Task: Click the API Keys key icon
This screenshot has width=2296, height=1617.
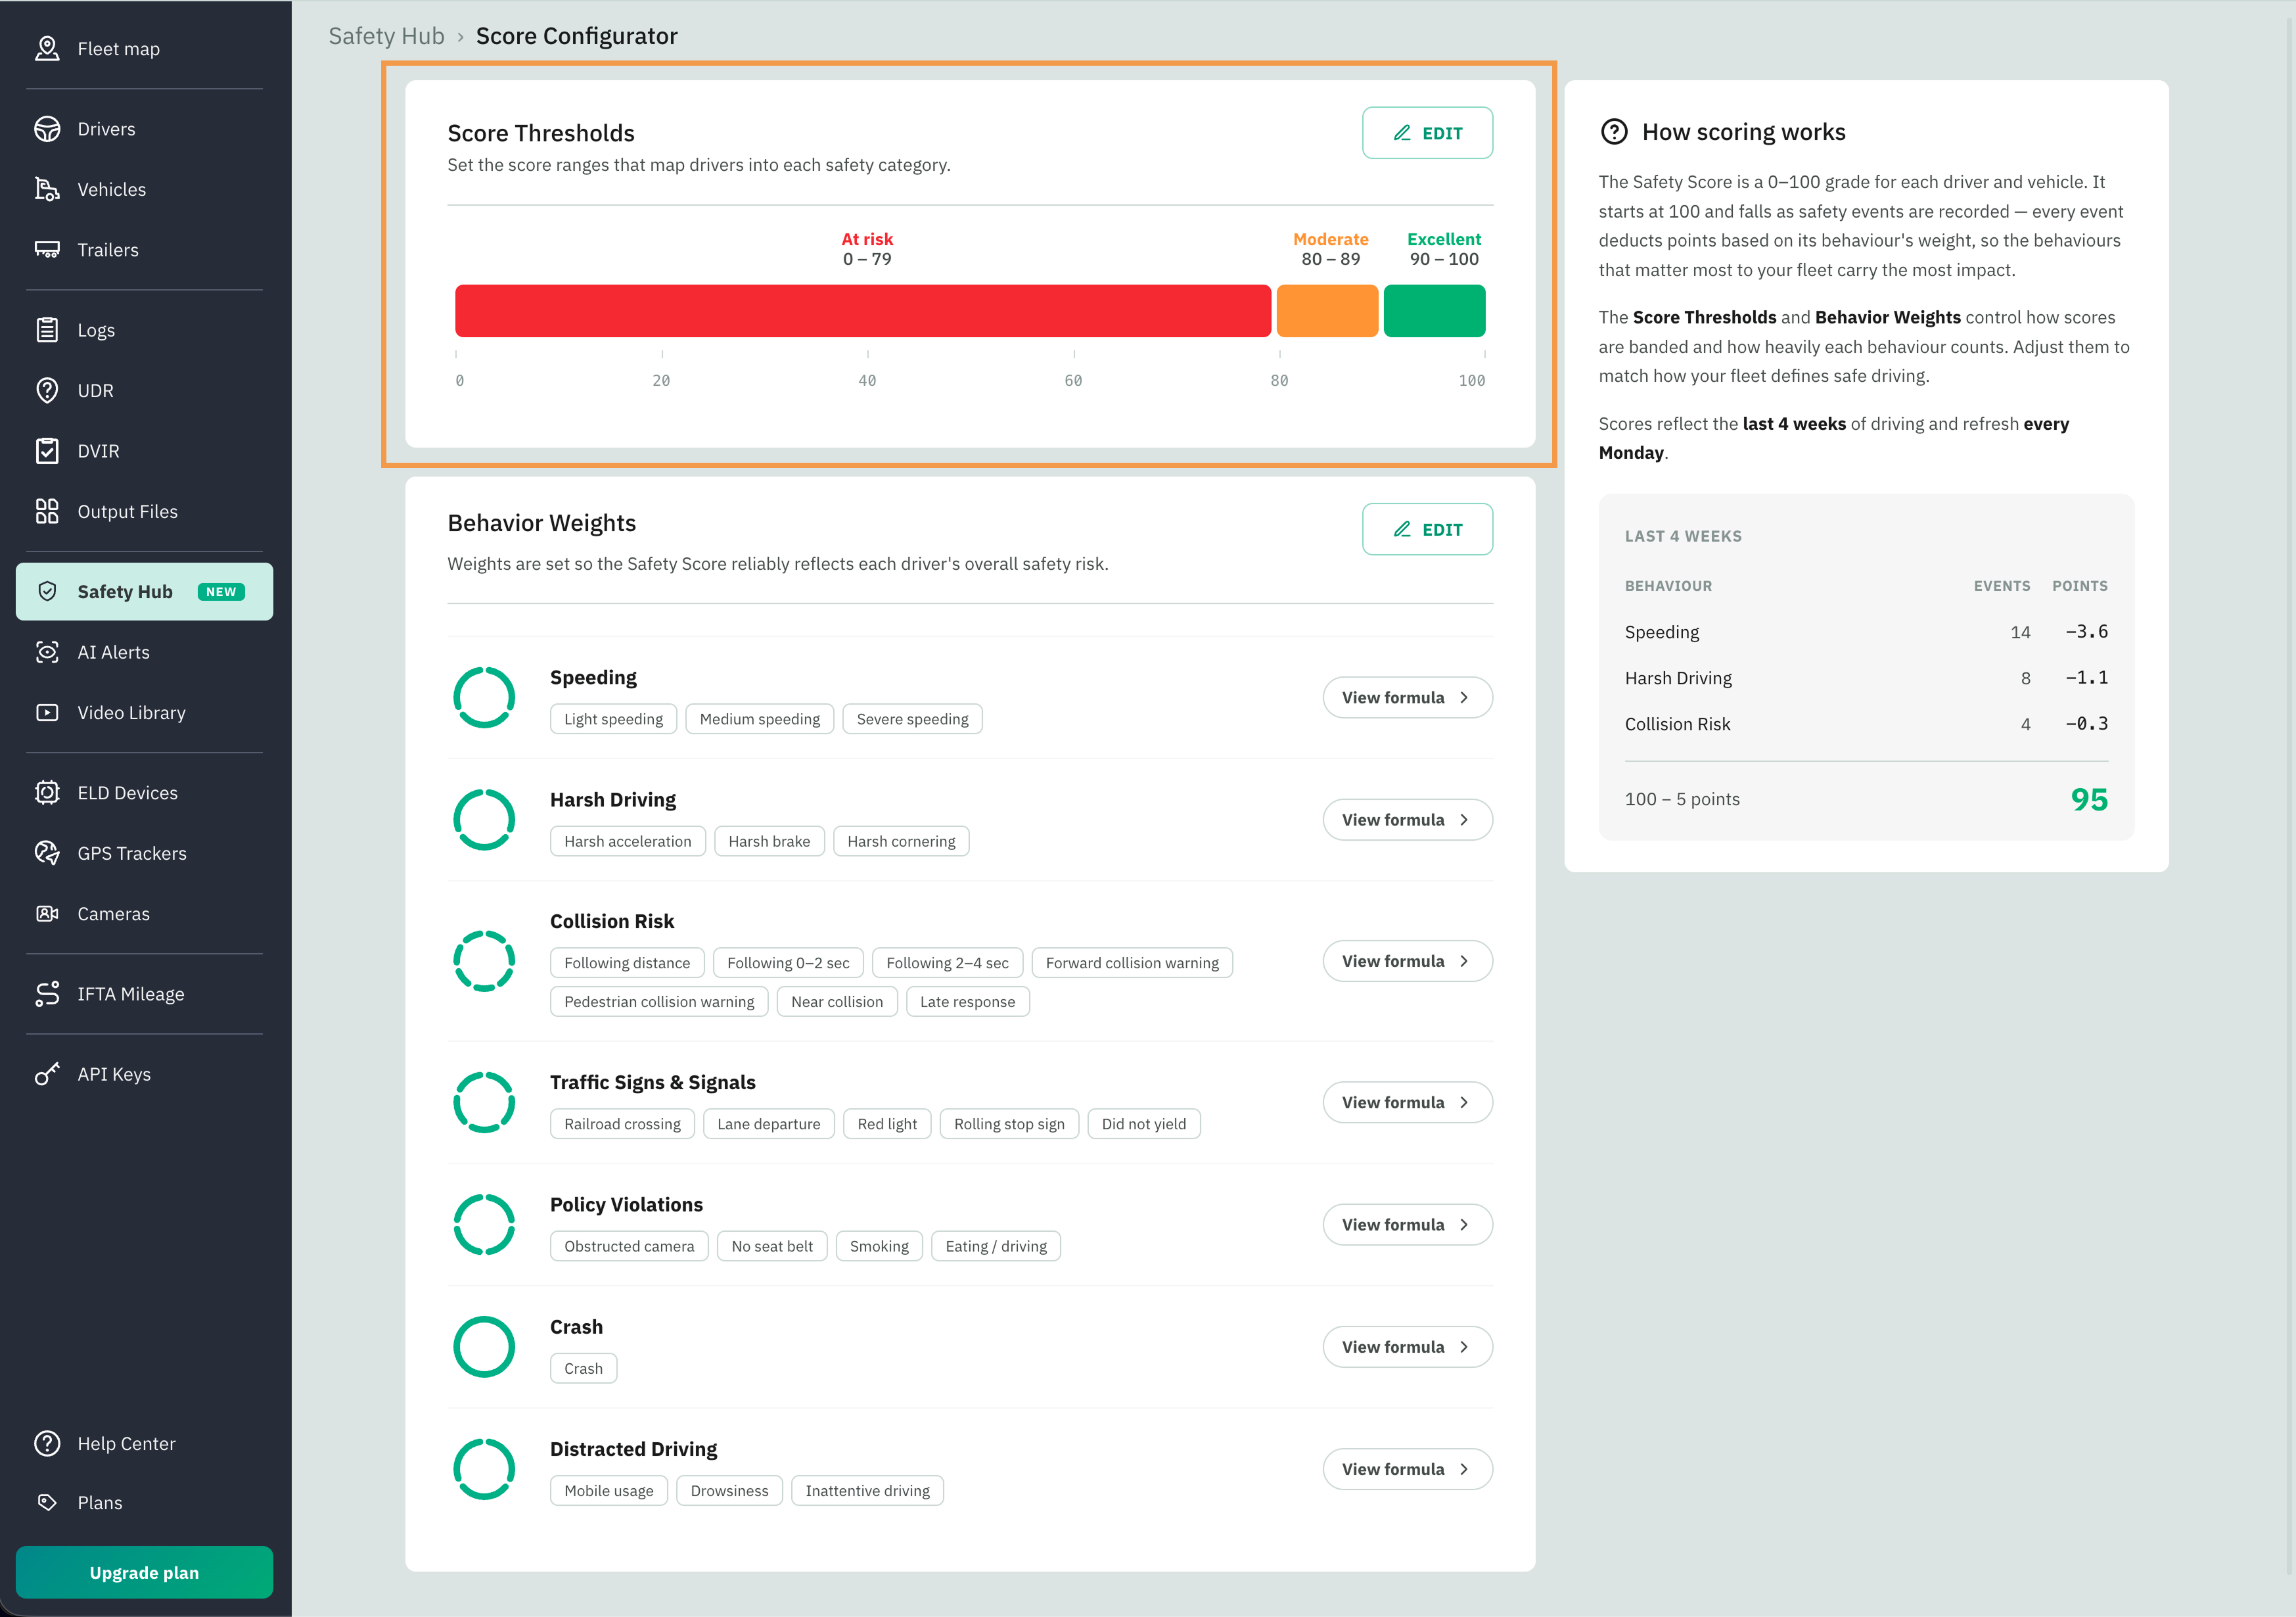Action: [x=47, y=1074]
